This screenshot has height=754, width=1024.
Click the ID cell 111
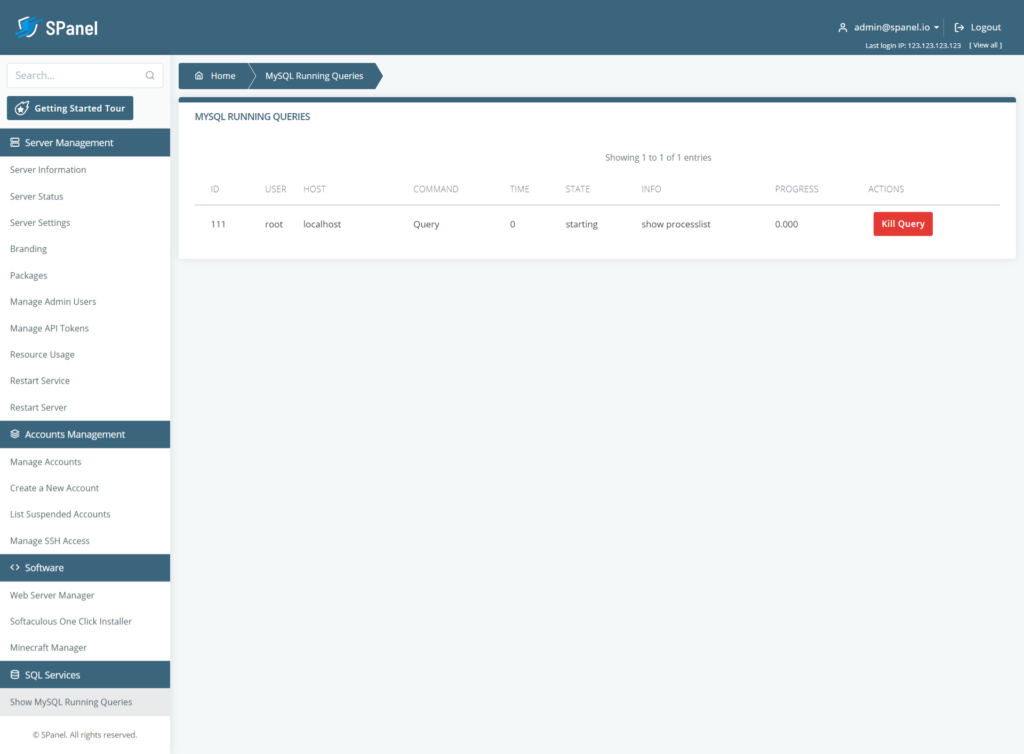tap(218, 224)
